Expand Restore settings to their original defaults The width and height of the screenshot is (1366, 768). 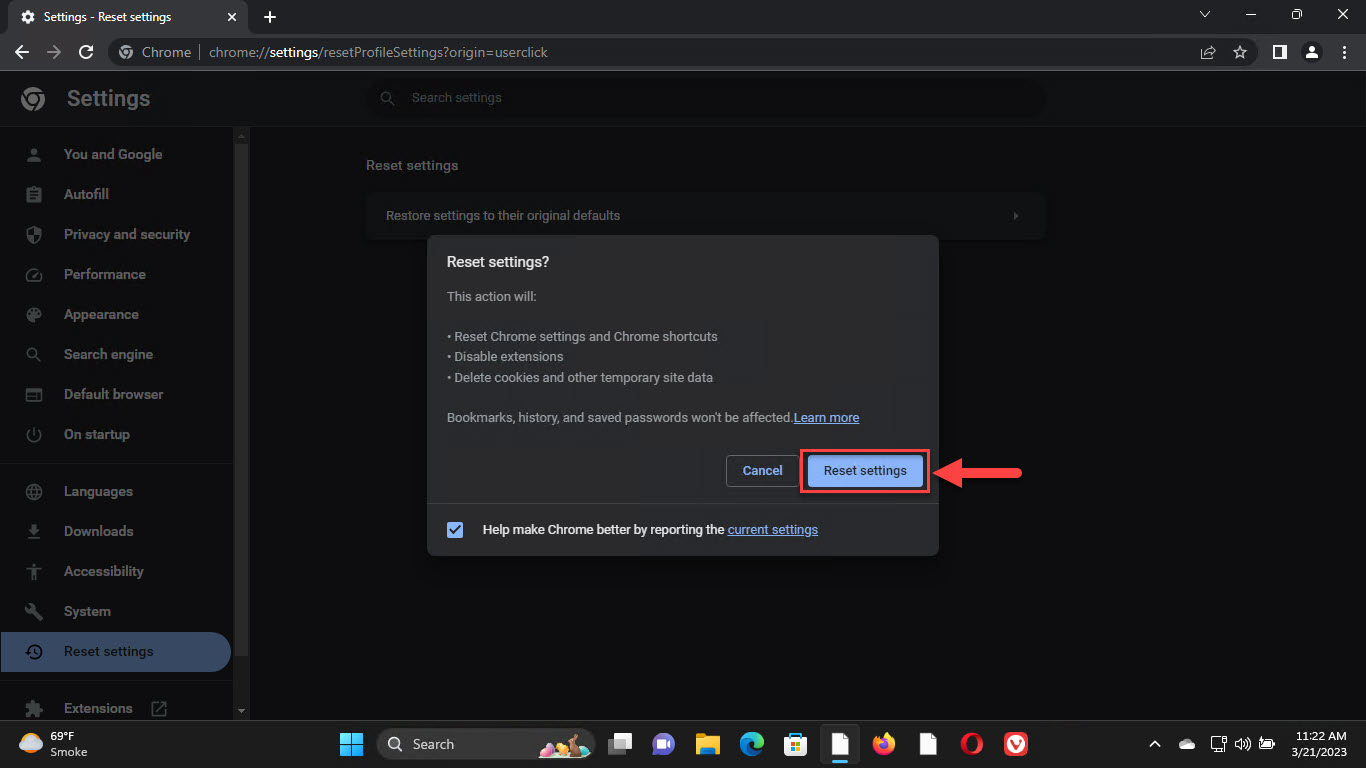click(706, 215)
